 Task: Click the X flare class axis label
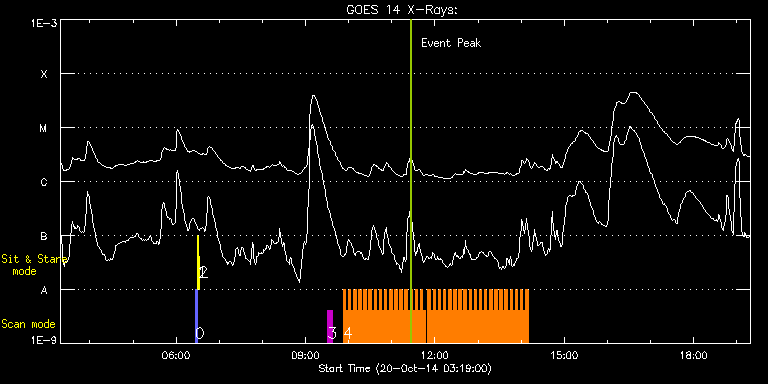[44, 74]
